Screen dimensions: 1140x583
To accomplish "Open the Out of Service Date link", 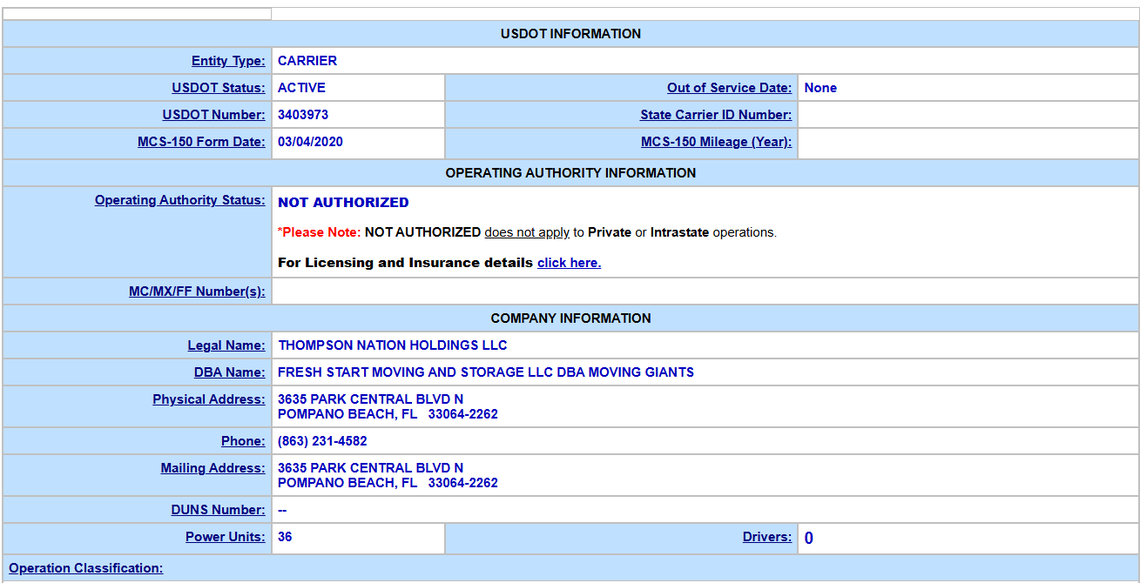I will (x=729, y=87).
